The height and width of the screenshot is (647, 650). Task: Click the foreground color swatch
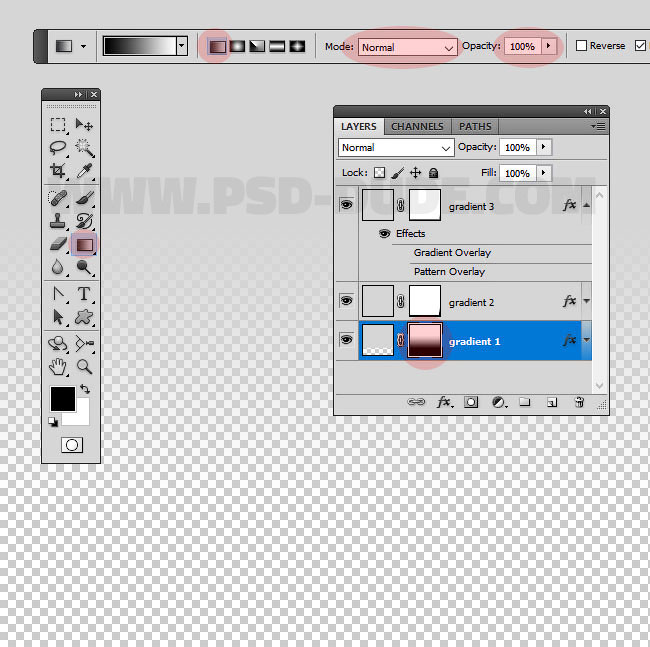[x=63, y=399]
